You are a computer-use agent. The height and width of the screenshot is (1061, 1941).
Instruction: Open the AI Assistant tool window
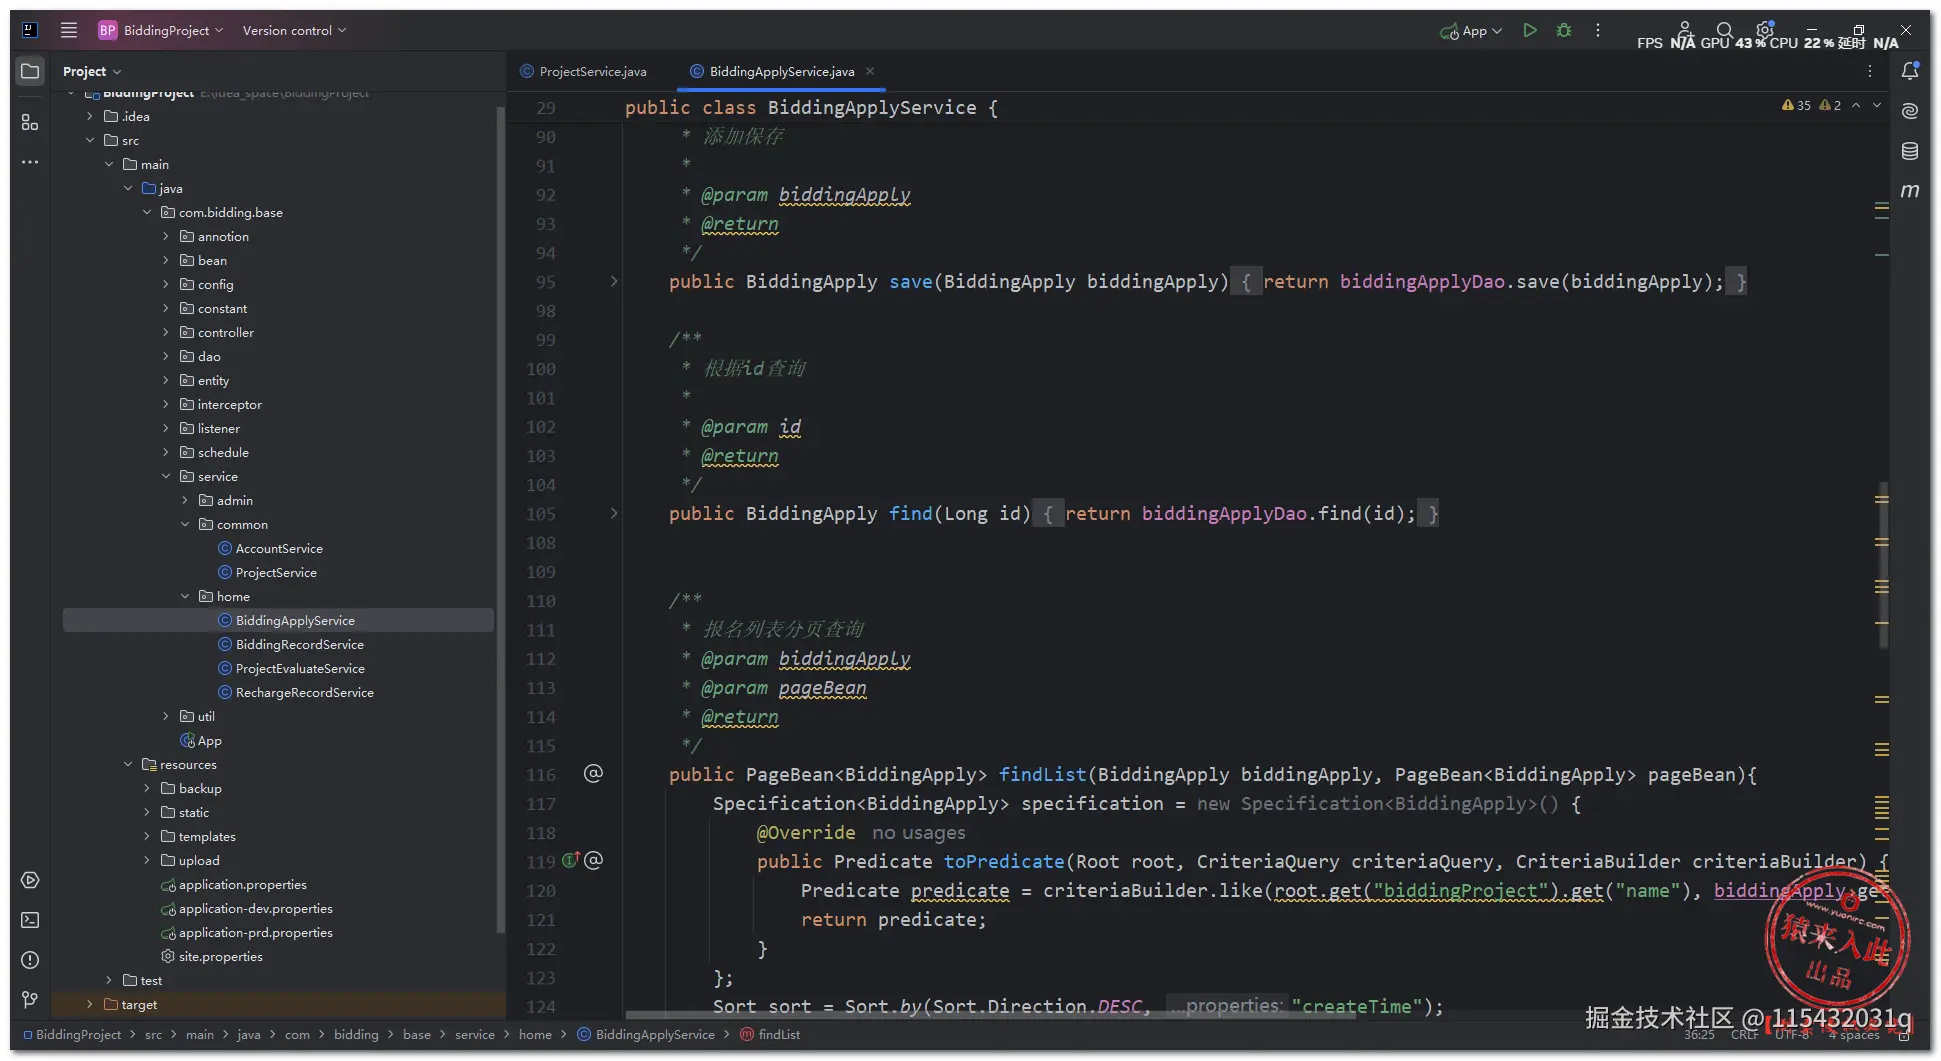[1910, 111]
